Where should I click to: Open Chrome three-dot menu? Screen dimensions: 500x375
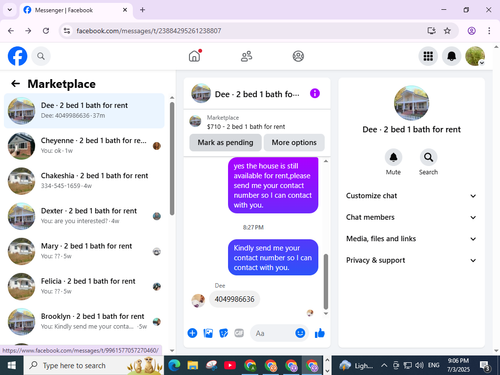tap(489, 31)
